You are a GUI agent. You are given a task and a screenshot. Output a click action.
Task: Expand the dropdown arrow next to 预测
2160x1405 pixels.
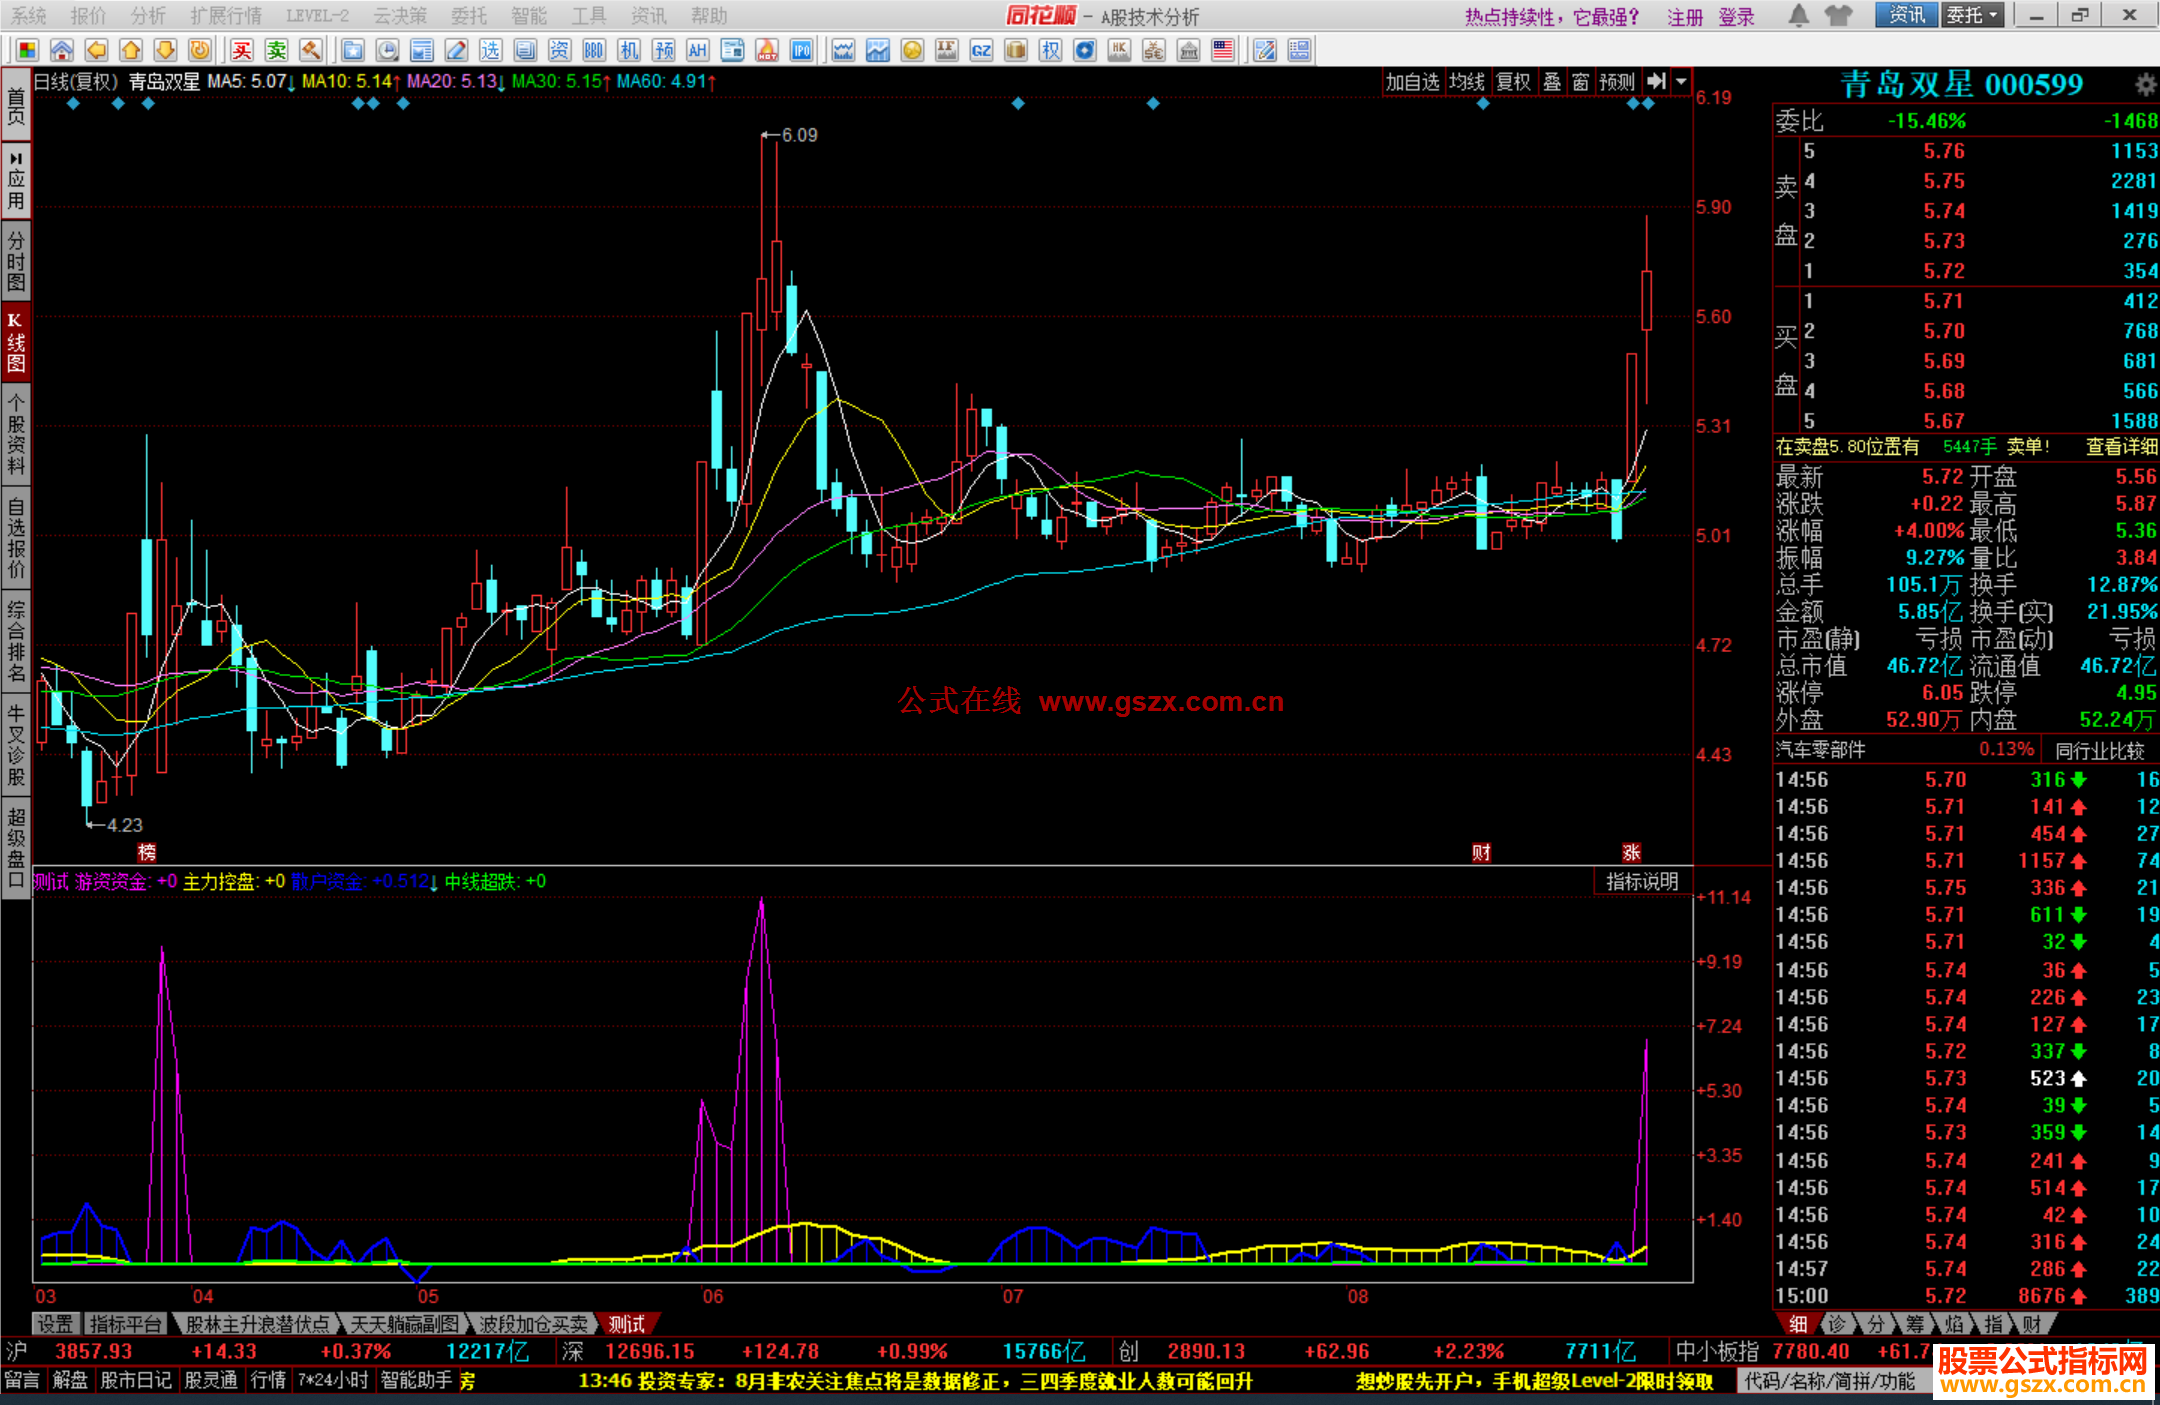point(1681,82)
